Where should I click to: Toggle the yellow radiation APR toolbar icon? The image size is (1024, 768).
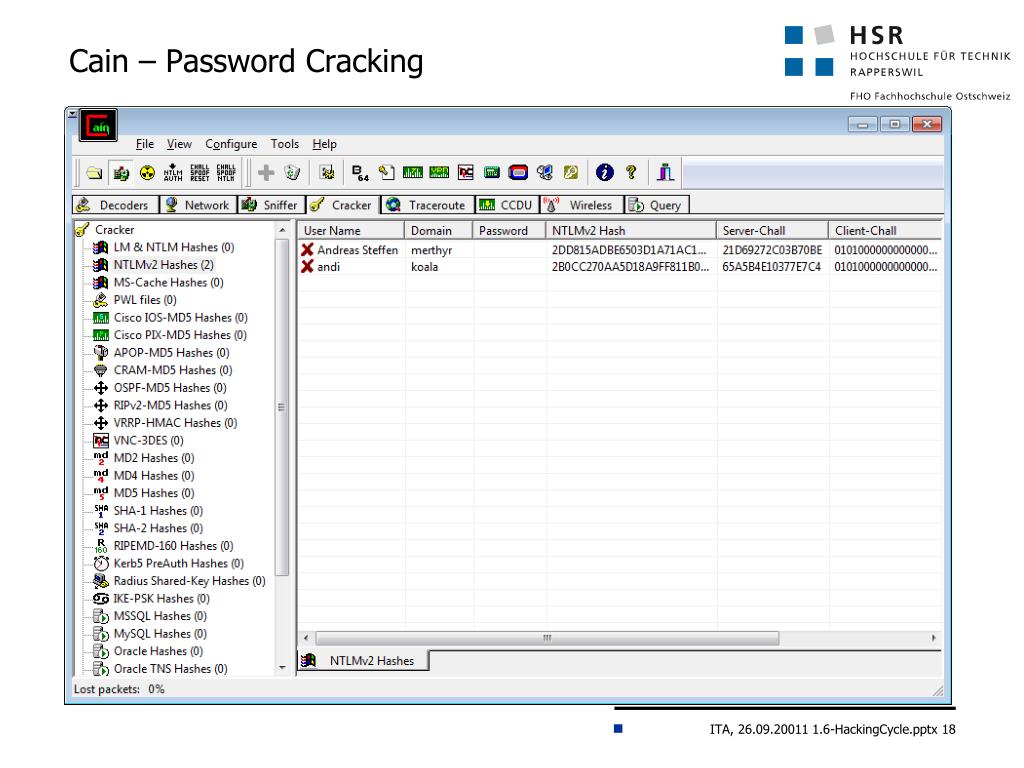148,172
